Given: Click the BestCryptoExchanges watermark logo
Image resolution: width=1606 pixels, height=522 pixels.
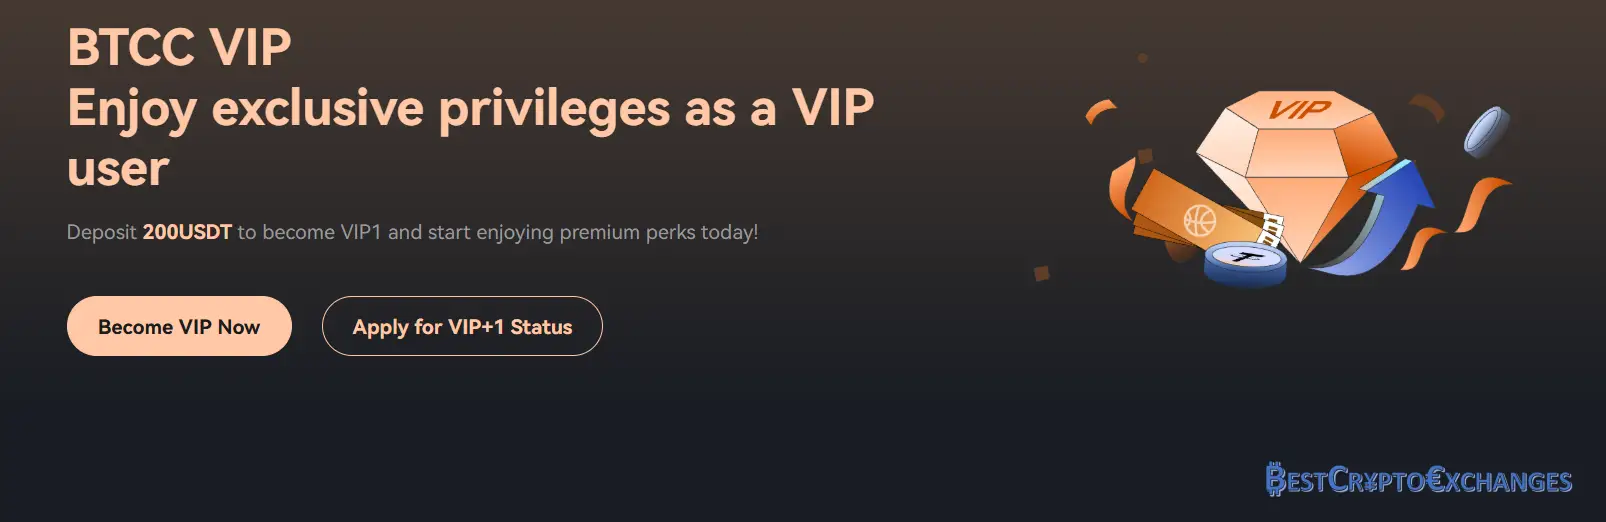Looking at the screenshot, I should pyautogui.click(x=1418, y=481).
